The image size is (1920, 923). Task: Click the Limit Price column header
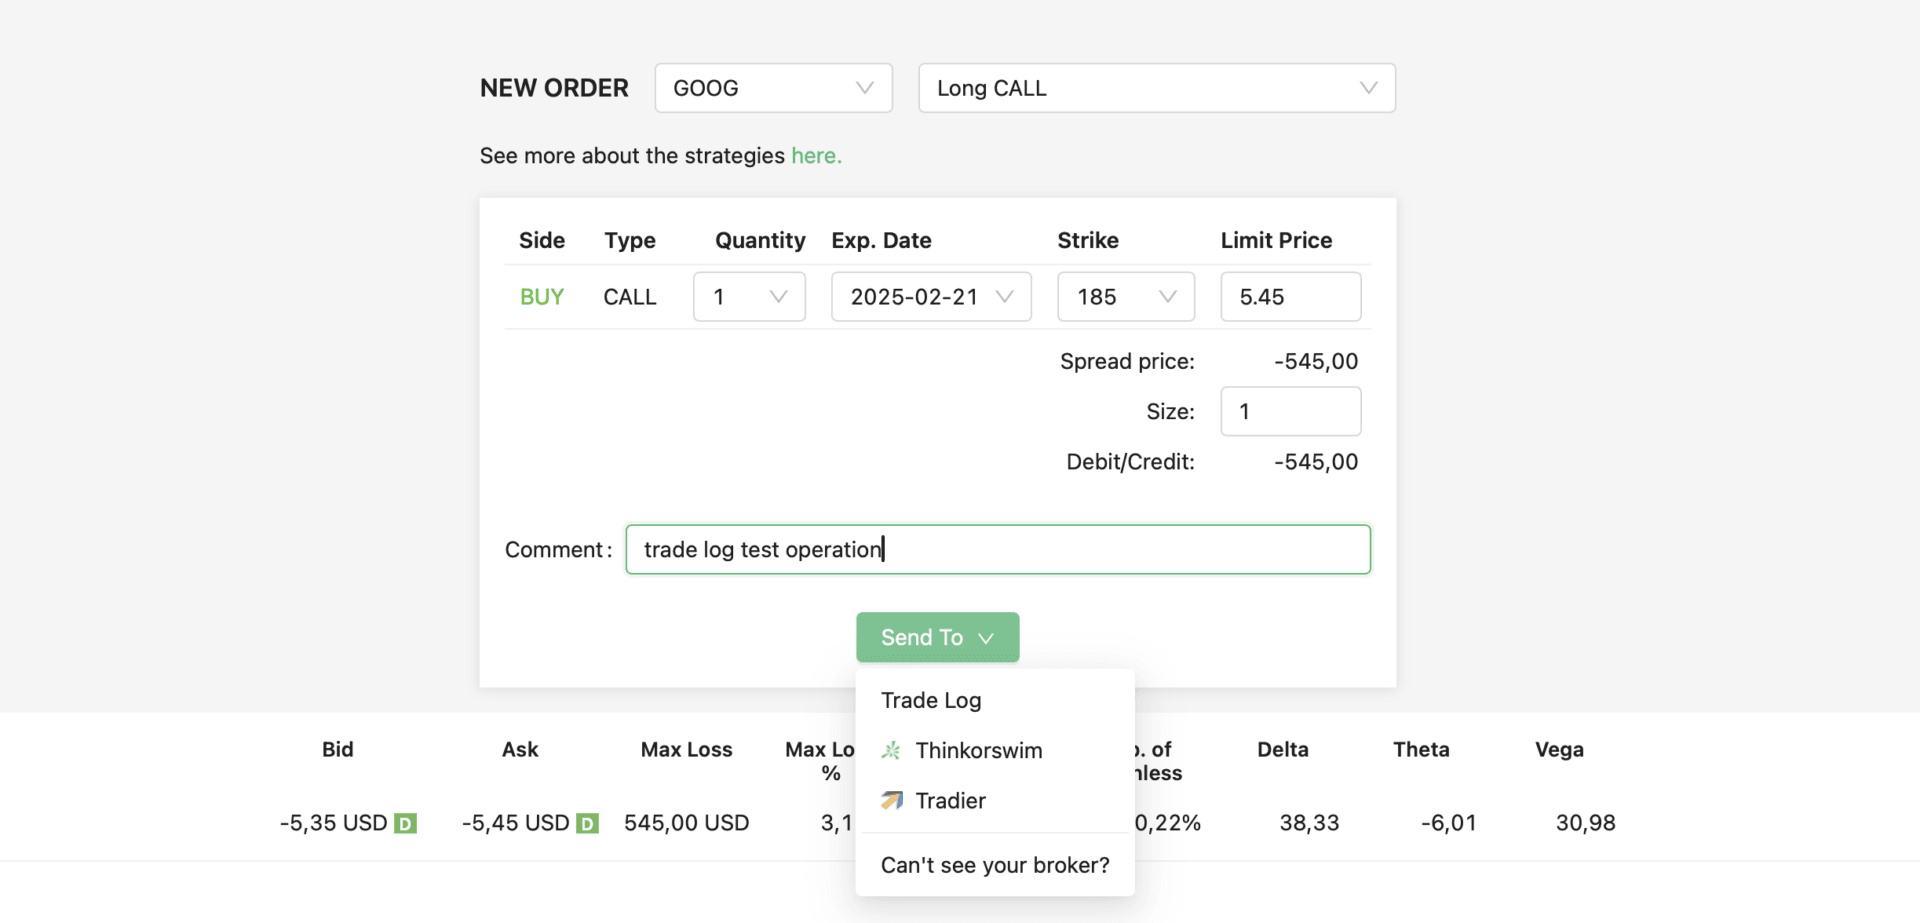point(1276,240)
